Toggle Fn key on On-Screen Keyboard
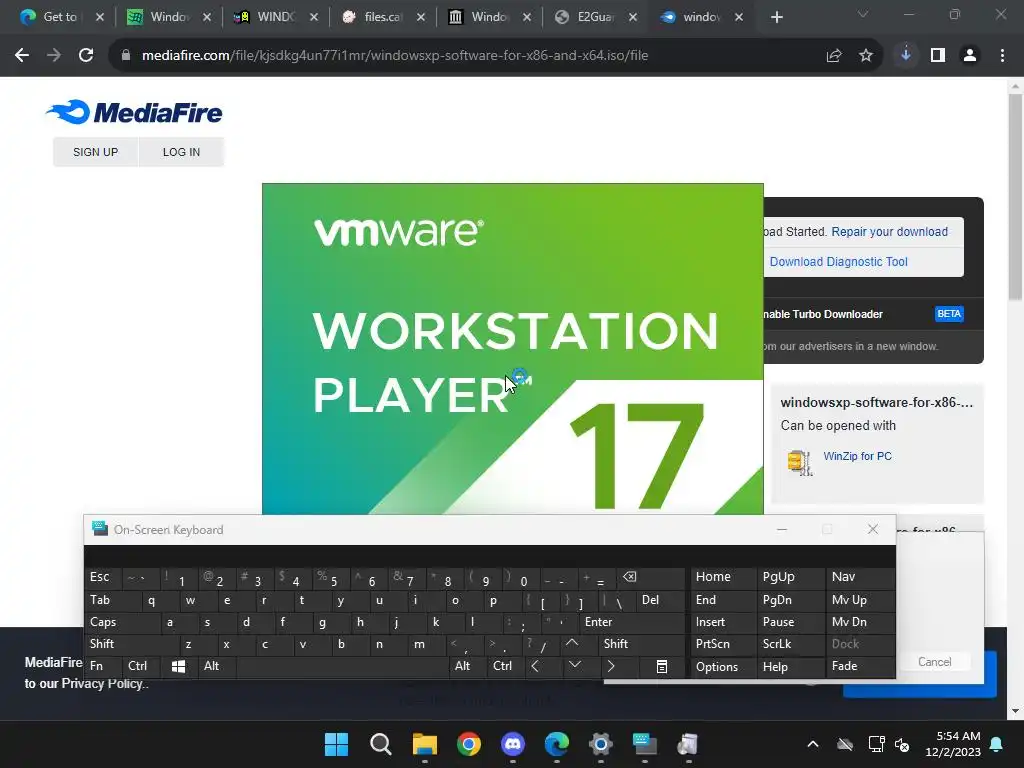Image resolution: width=1024 pixels, height=768 pixels. [103, 666]
